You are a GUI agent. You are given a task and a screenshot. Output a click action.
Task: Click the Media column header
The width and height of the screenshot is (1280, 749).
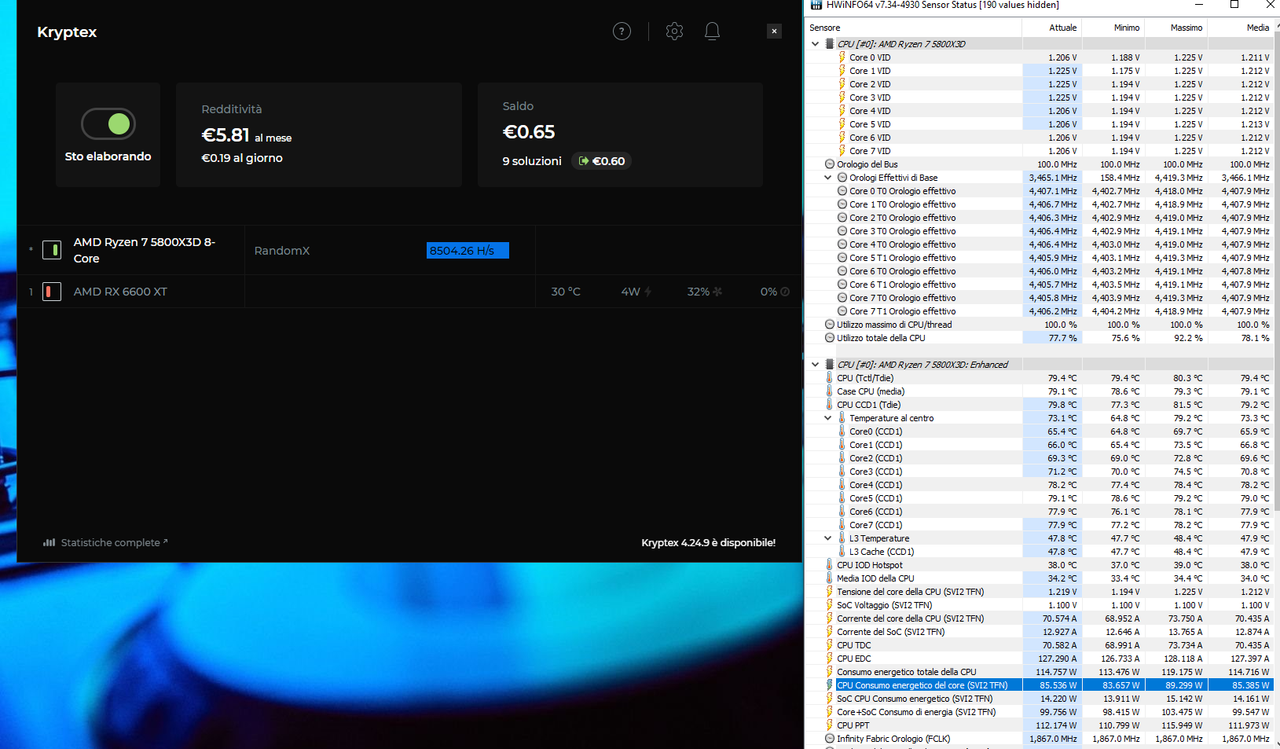[1240, 27]
